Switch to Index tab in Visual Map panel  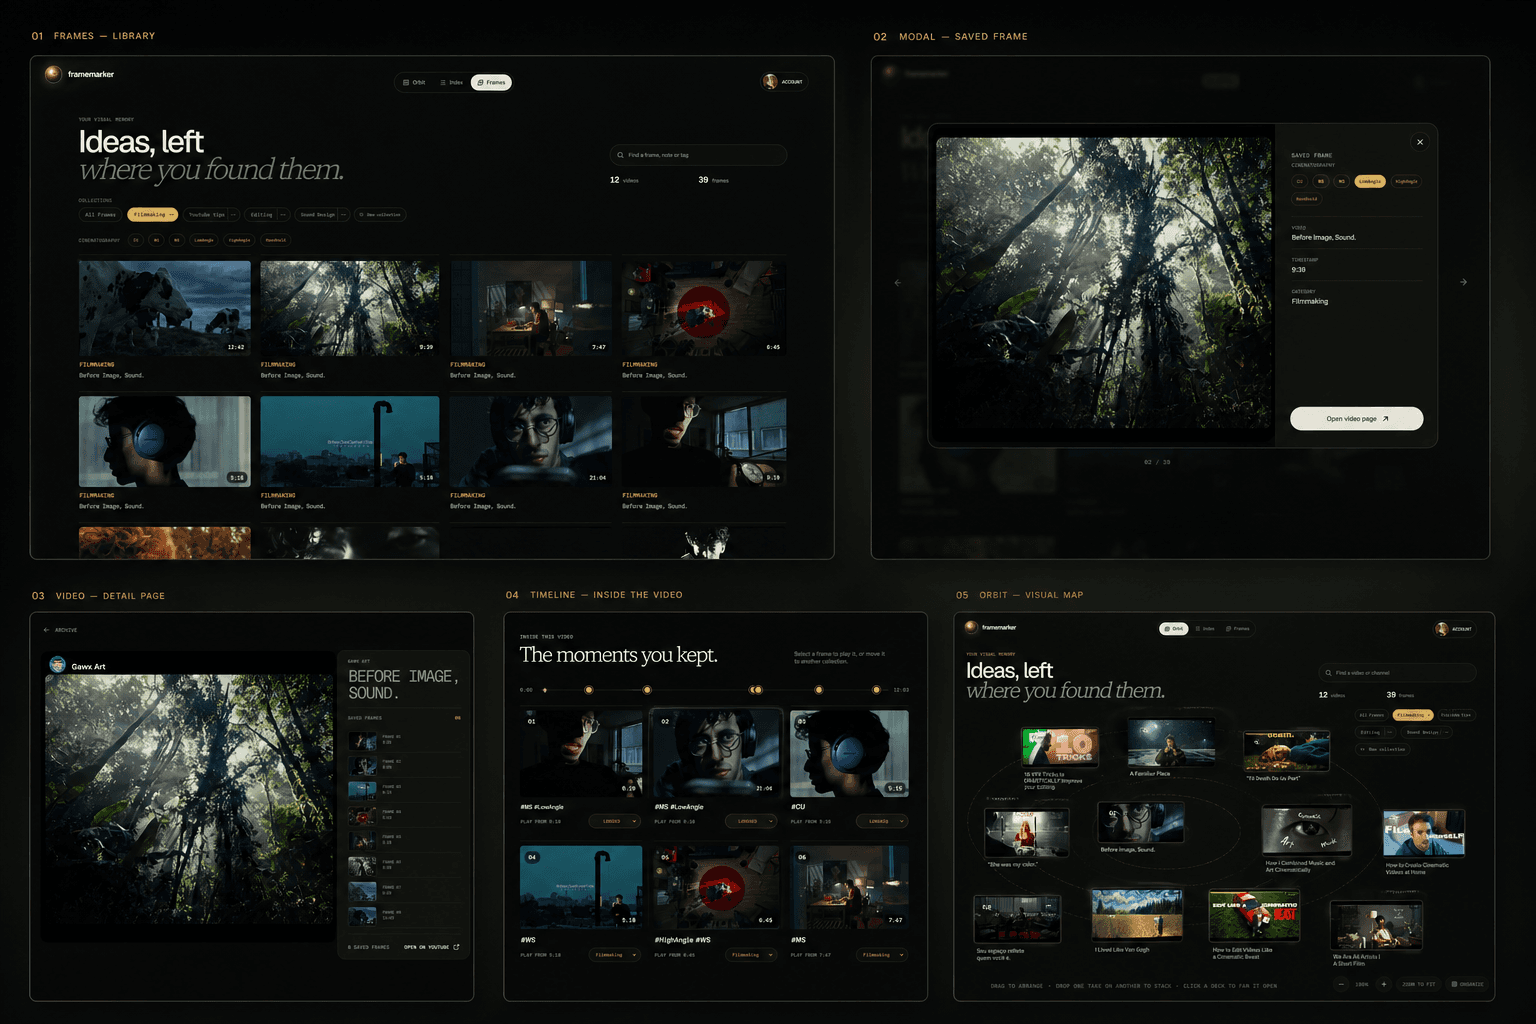click(x=1205, y=629)
